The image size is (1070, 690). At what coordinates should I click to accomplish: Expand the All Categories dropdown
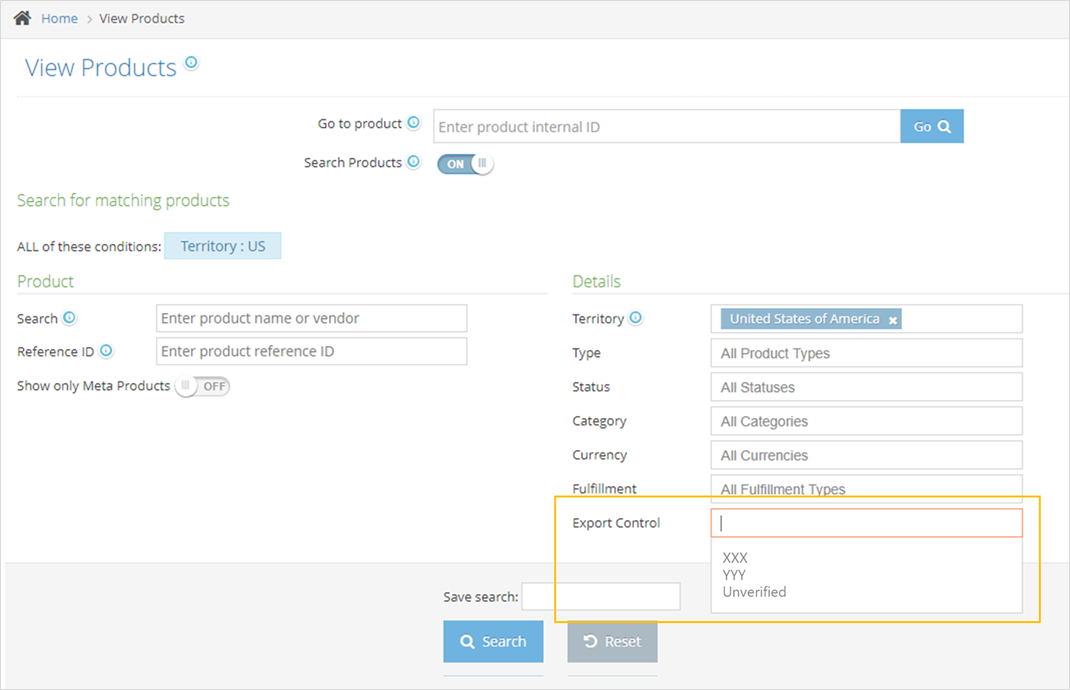(x=866, y=421)
